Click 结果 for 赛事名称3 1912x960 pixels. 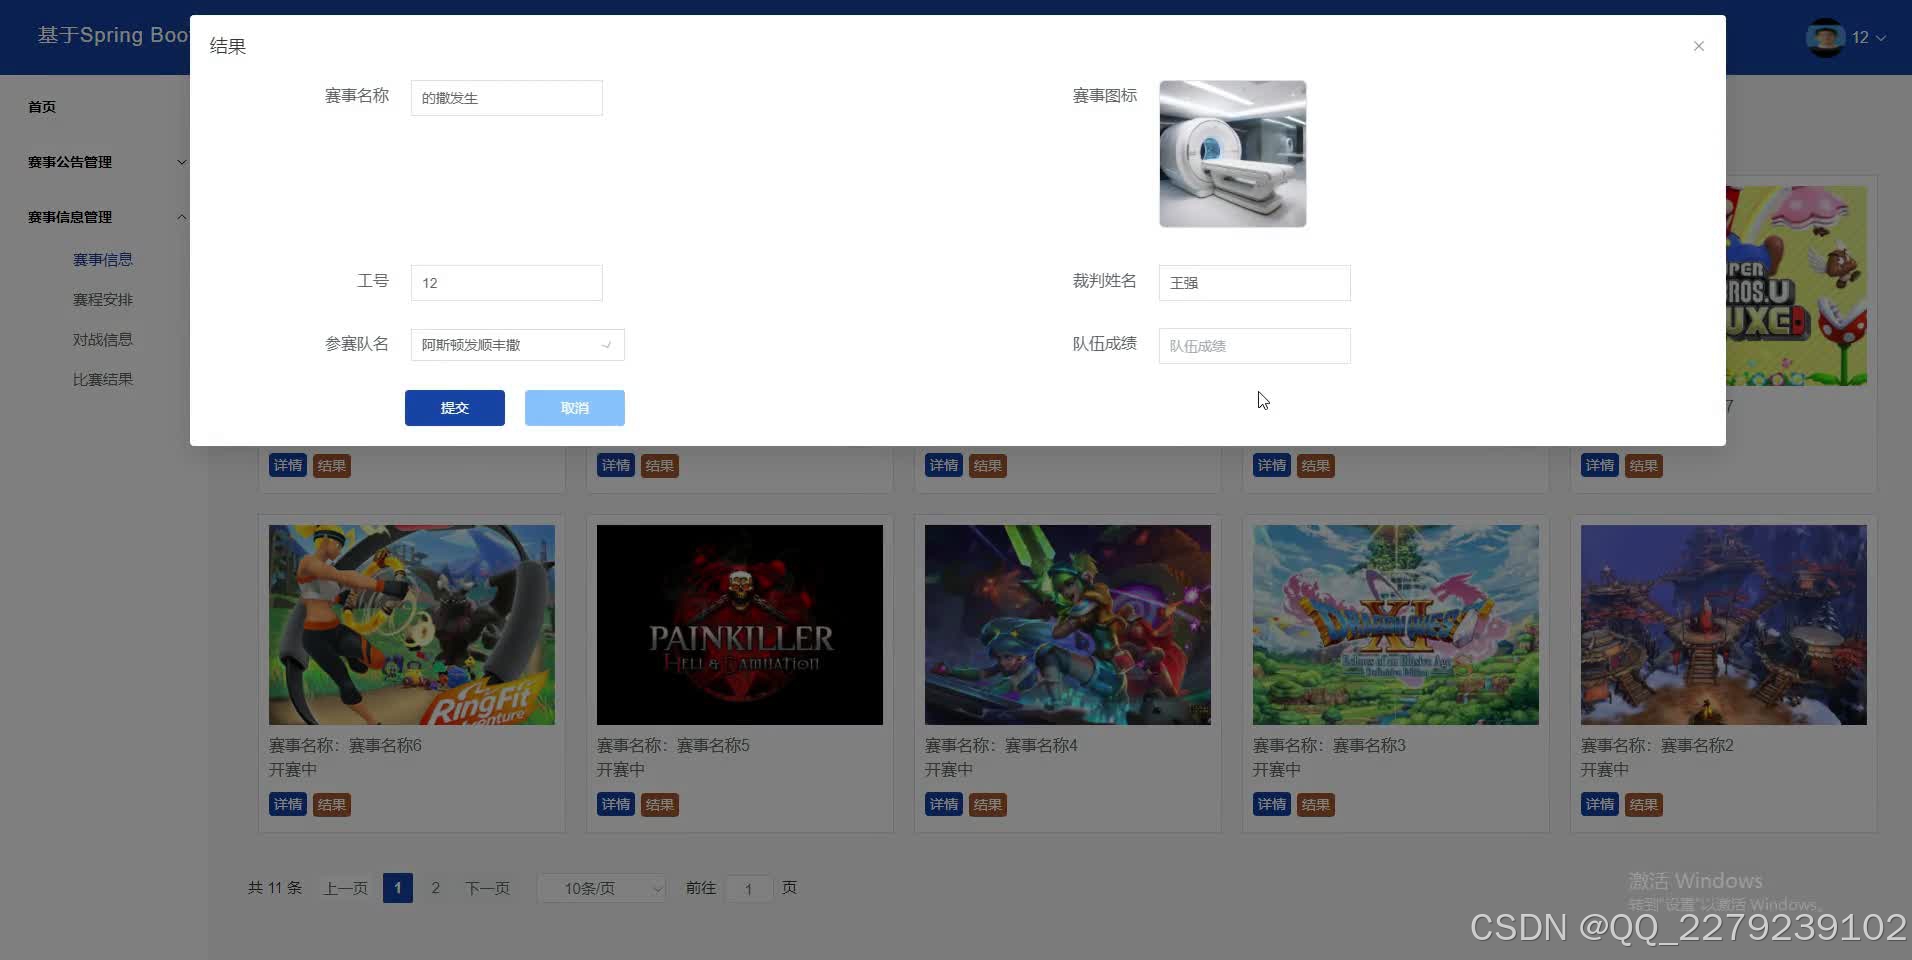[1316, 804]
